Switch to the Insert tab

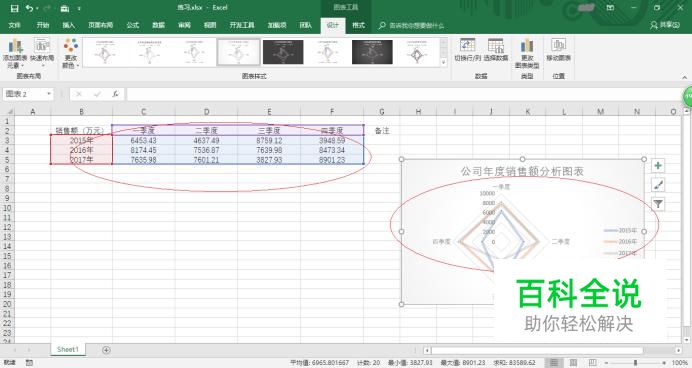click(x=68, y=25)
